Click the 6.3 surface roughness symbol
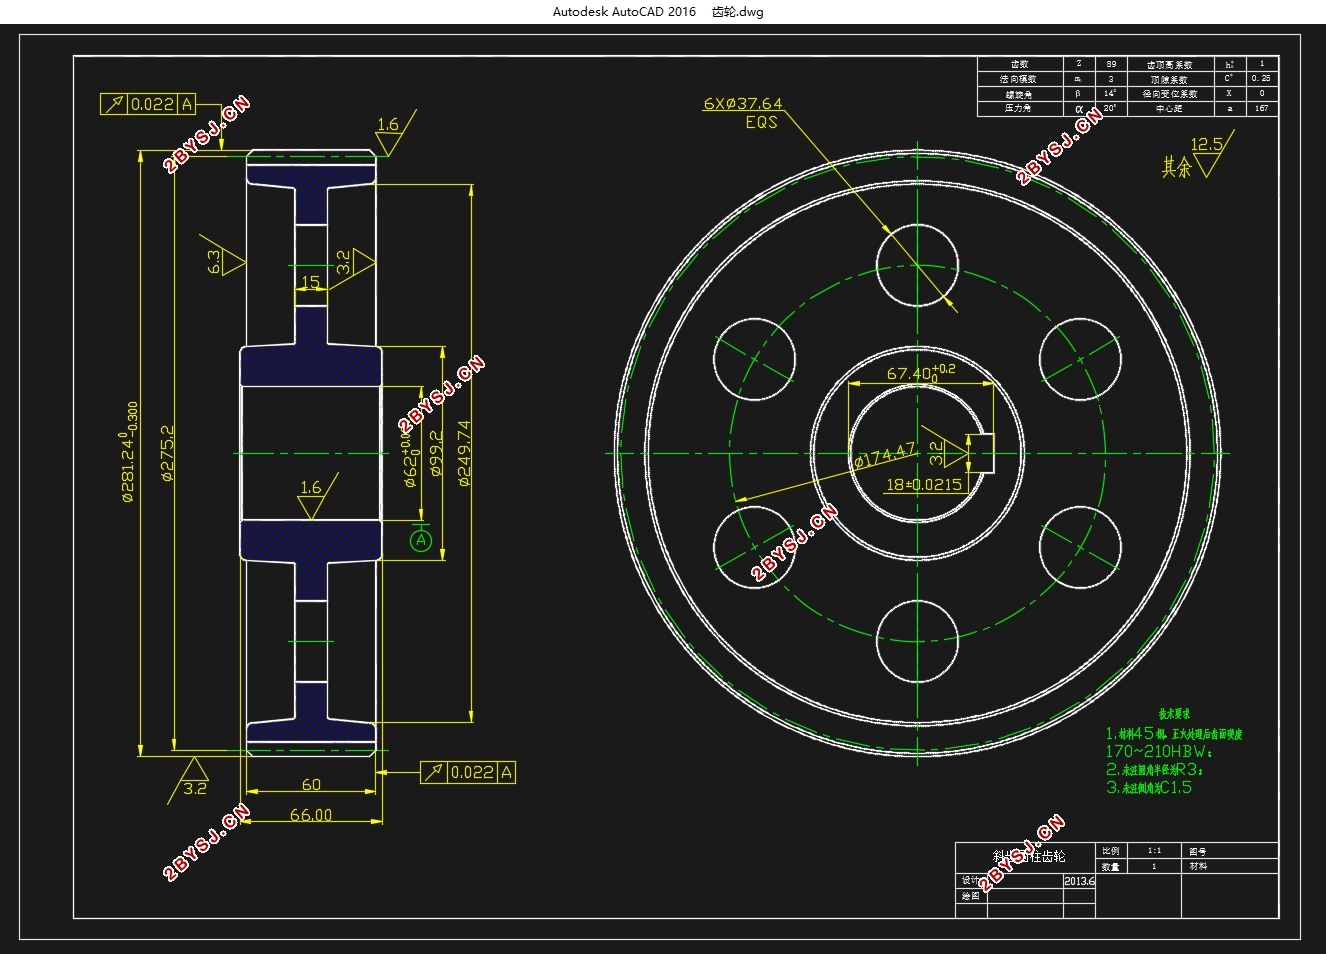1326x954 pixels. tap(225, 258)
